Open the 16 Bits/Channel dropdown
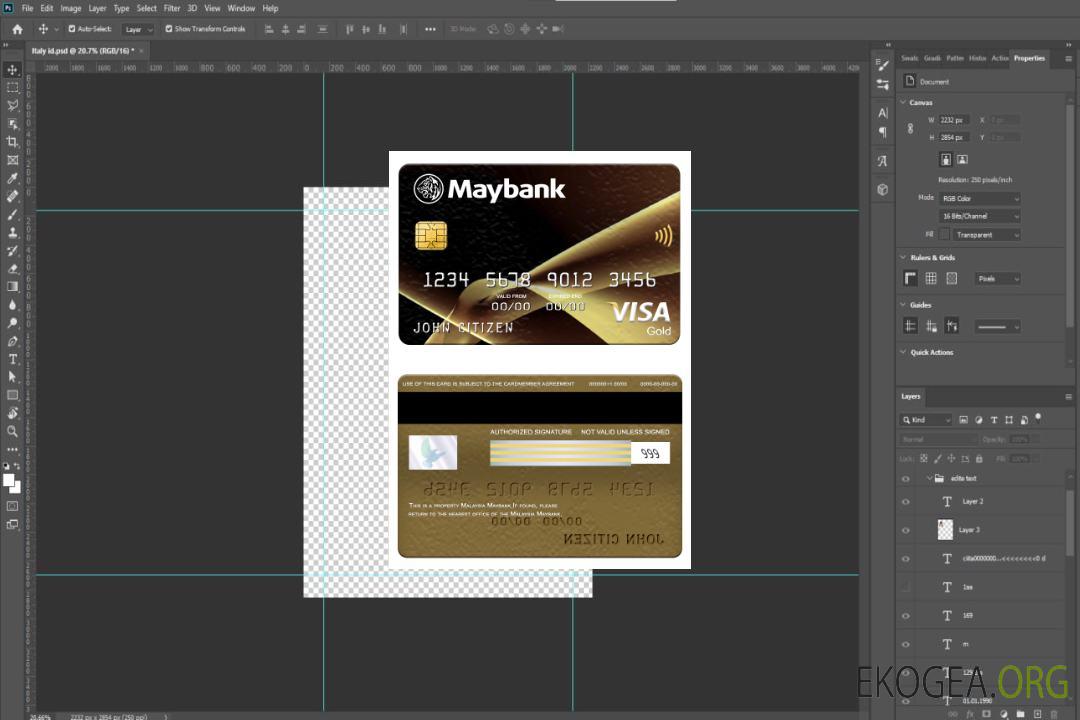Image resolution: width=1080 pixels, height=720 pixels. point(979,216)
